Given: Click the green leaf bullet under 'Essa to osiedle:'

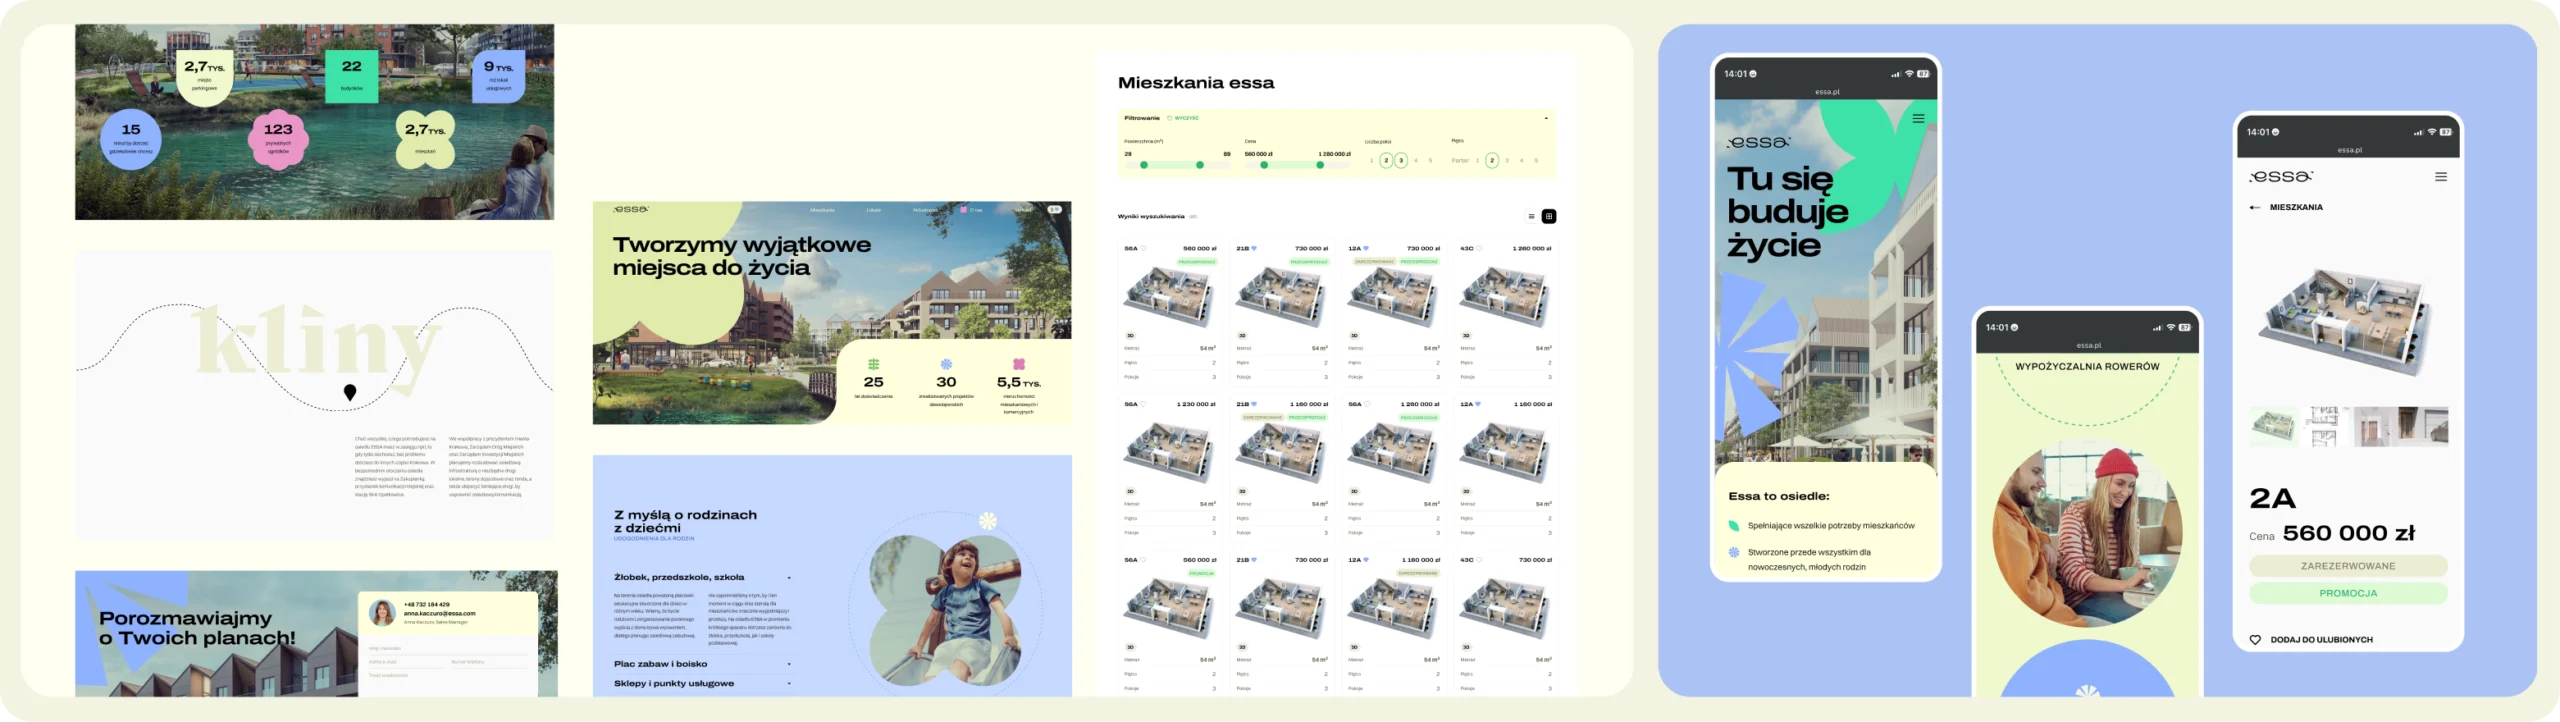Looking at the screenshot, I should tap(1734, 526).
